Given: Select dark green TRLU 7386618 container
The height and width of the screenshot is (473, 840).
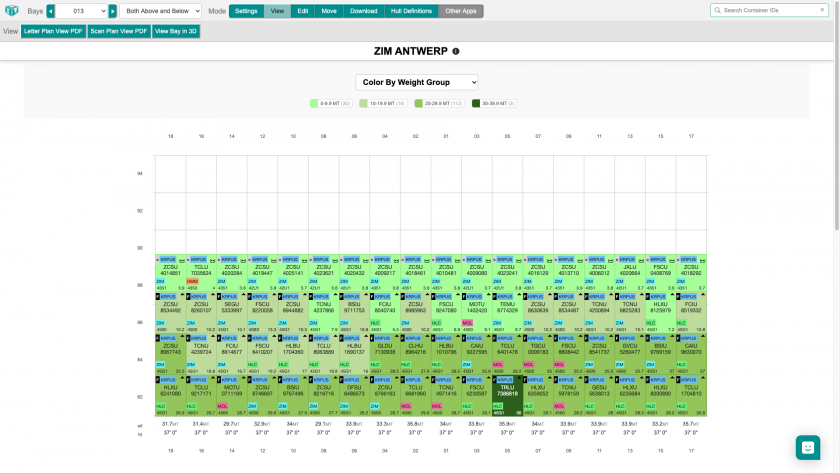Looking at the screenshot, I should click(507, 395).
